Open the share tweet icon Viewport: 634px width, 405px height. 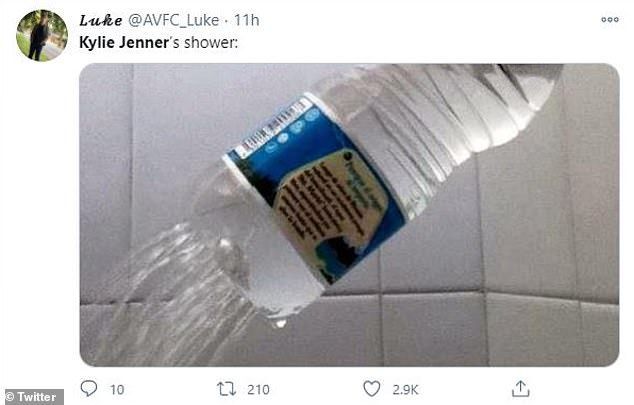point(520,388)
